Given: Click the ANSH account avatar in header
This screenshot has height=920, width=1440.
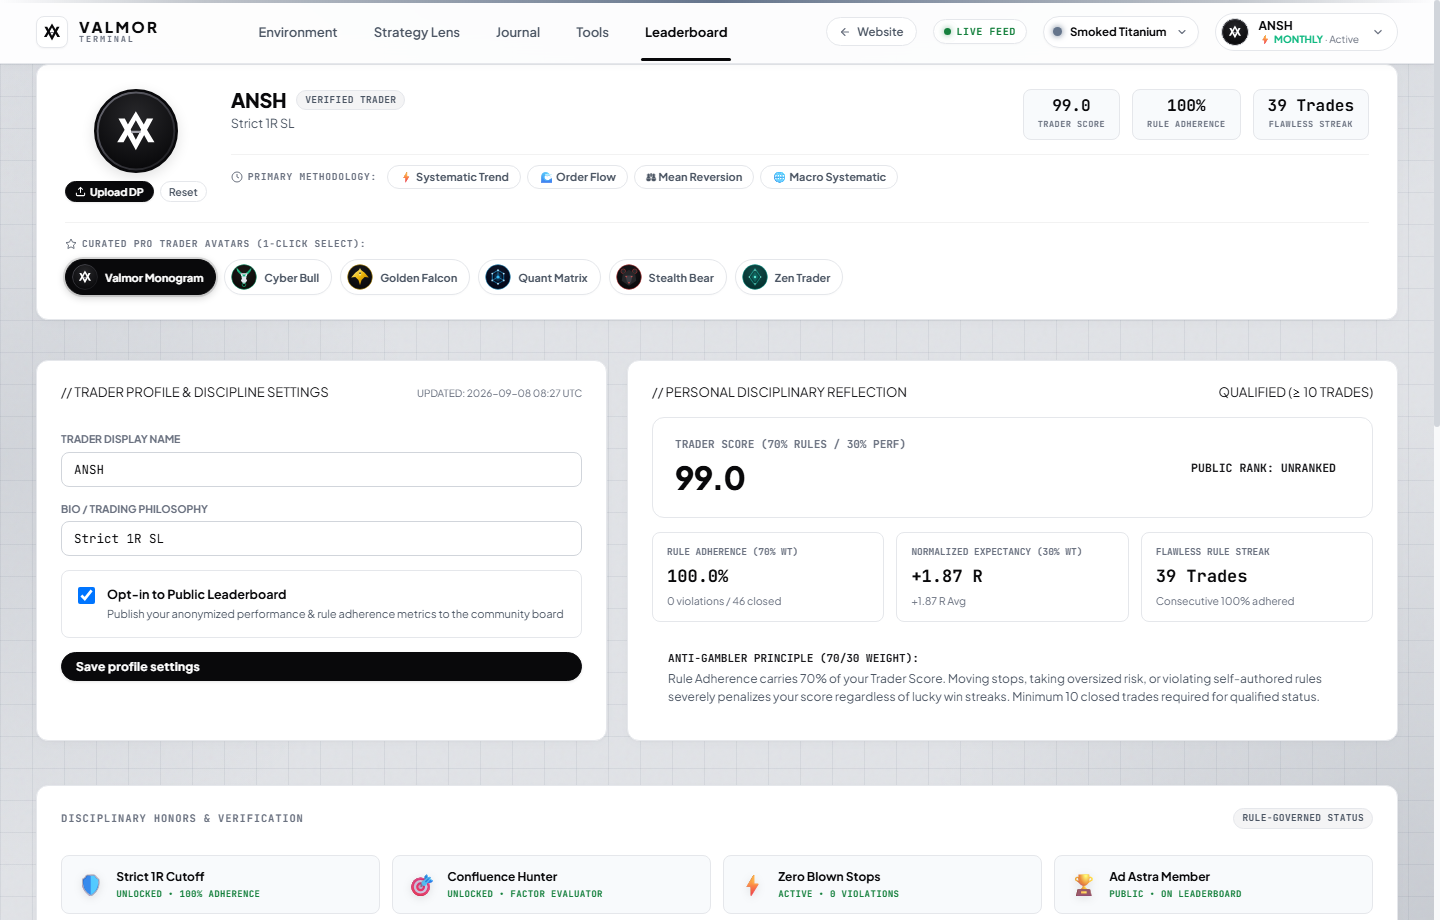Looking at the screenshot, I should click(1235, 32).
